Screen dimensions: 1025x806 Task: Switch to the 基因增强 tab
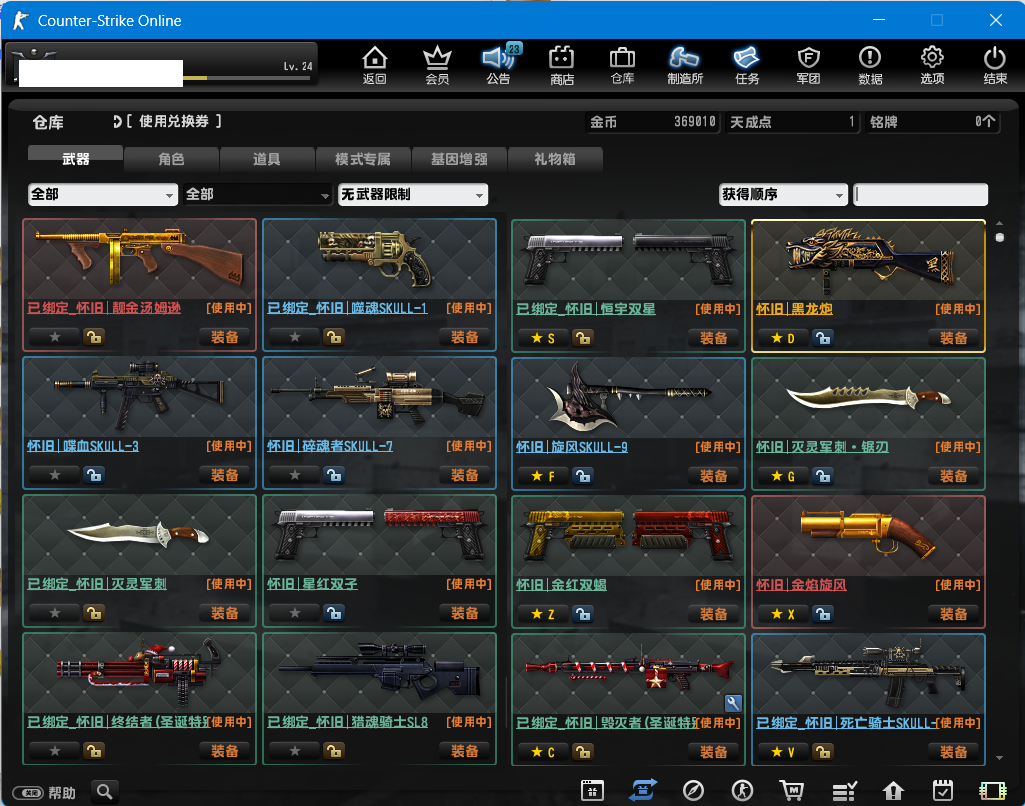[459, 159]
